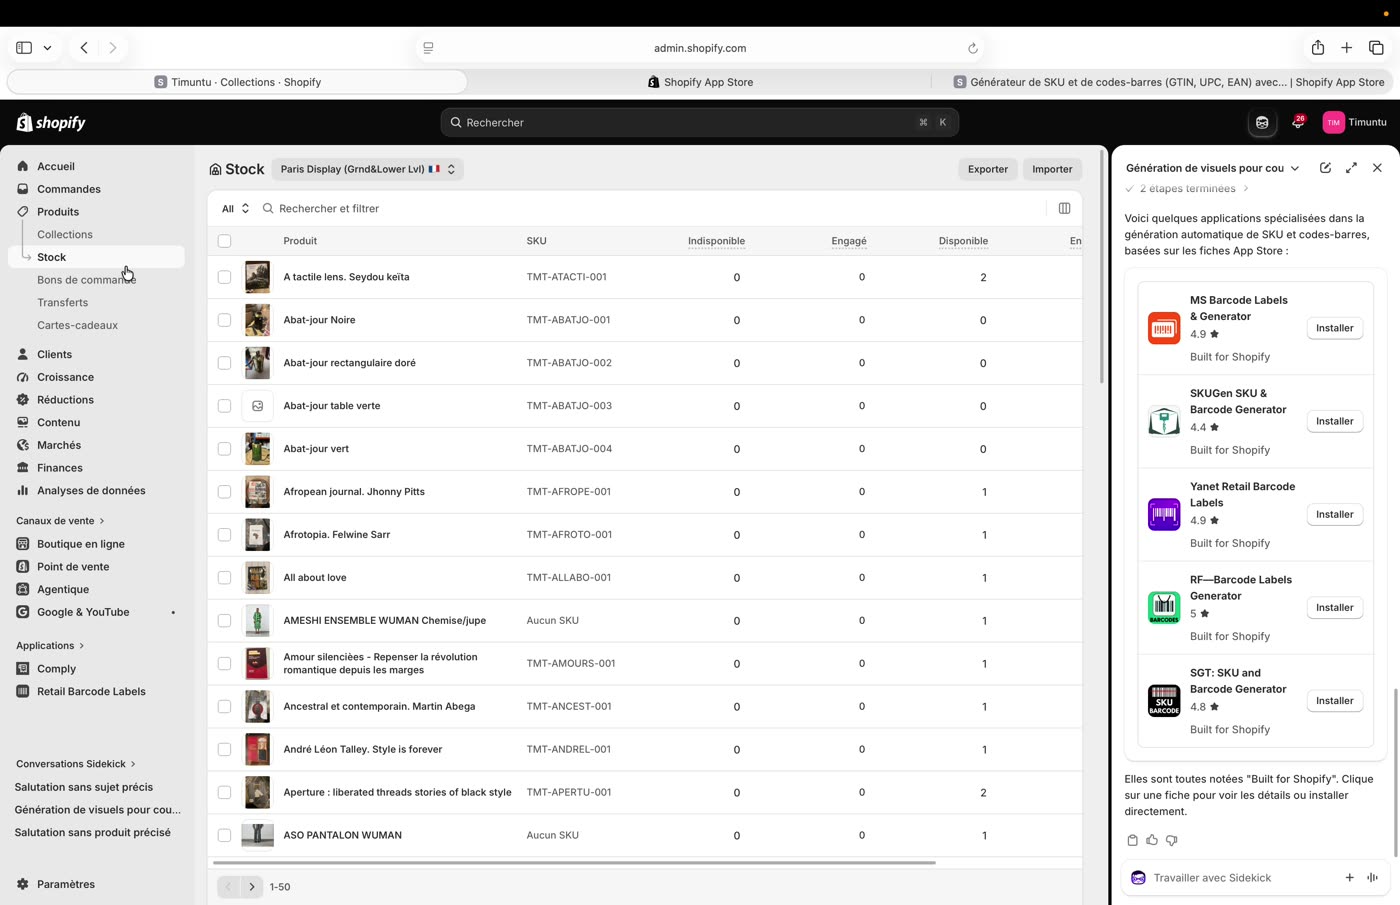Install Yanet Retail Barcode Labels
This screenshot has height=905, width=1400.
click(x=1335, y=514)
